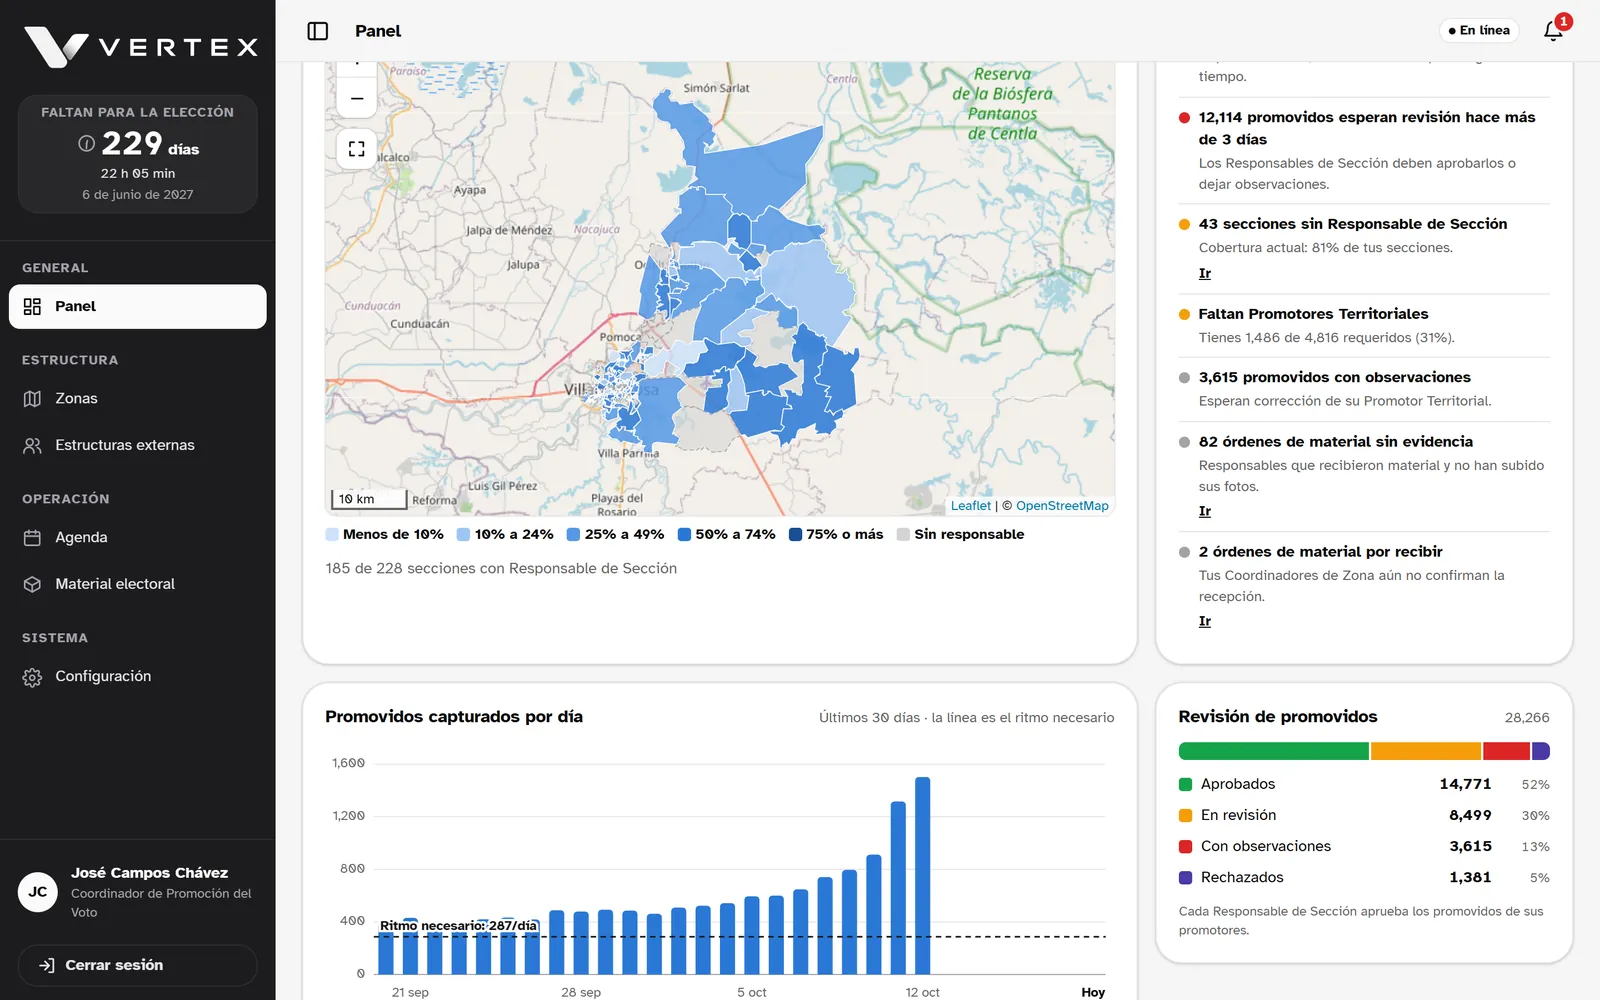
Task: Open Configuración
Action: click(x=138, y=677)
